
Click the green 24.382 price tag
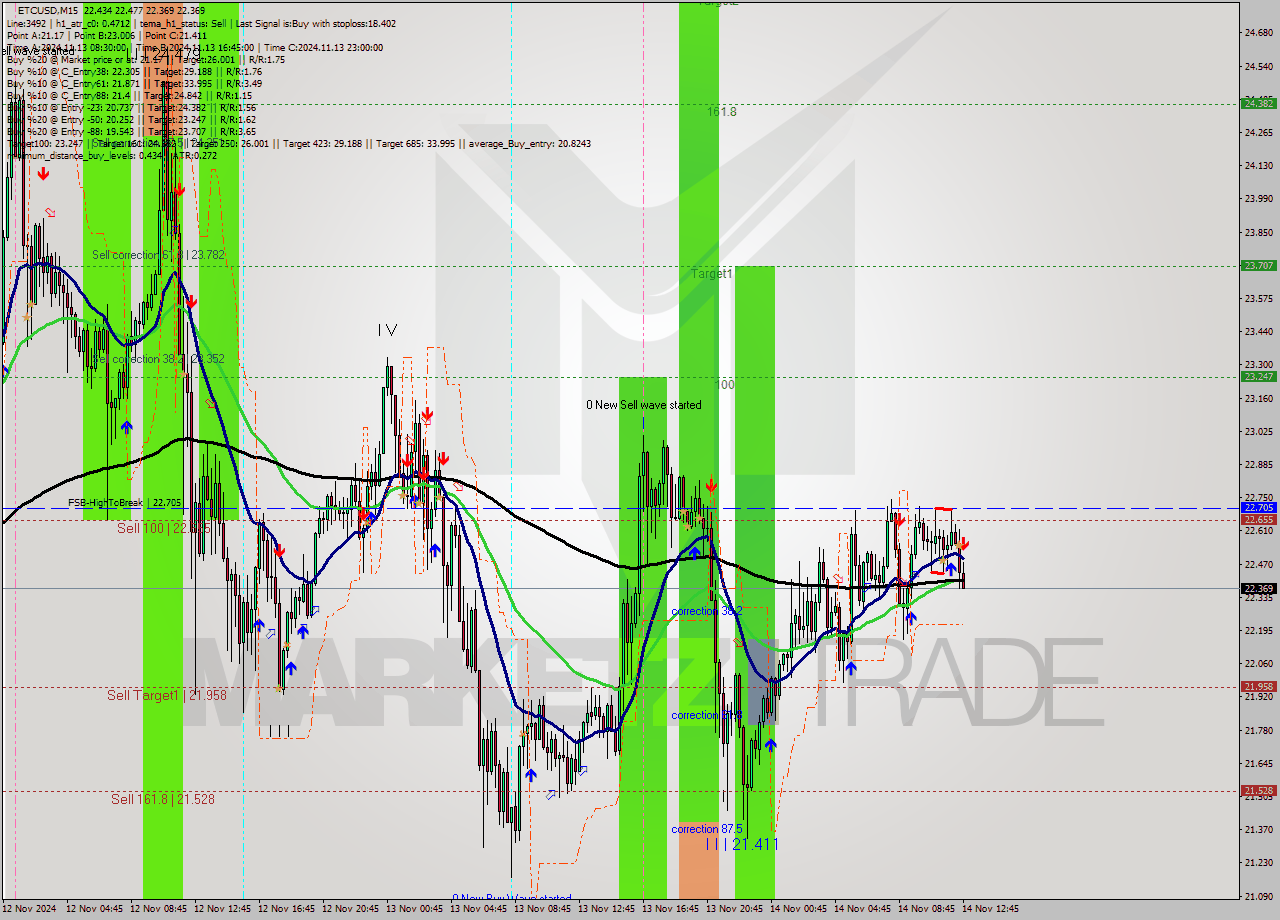coord(1258,103)
